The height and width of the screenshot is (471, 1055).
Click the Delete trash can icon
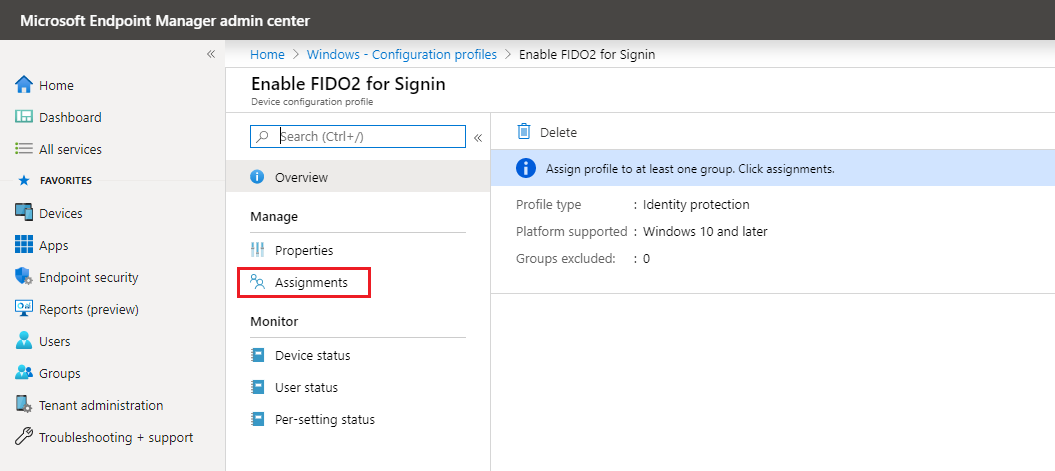[523, 132]
